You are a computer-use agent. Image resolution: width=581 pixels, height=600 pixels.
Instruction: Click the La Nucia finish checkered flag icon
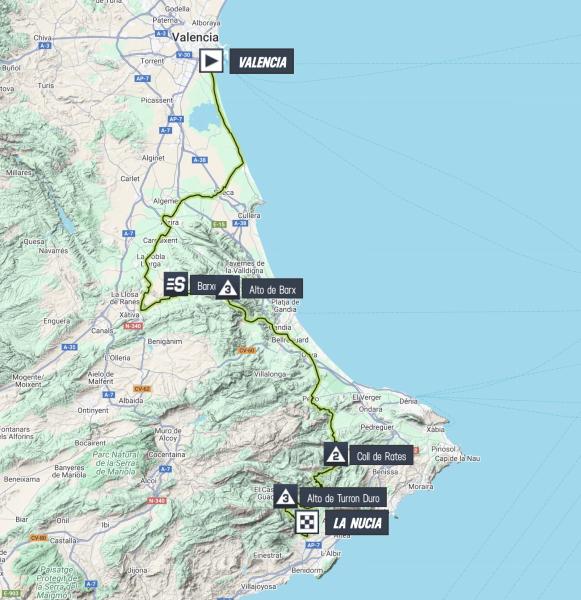pyautogui.click(x=307, y=522)
